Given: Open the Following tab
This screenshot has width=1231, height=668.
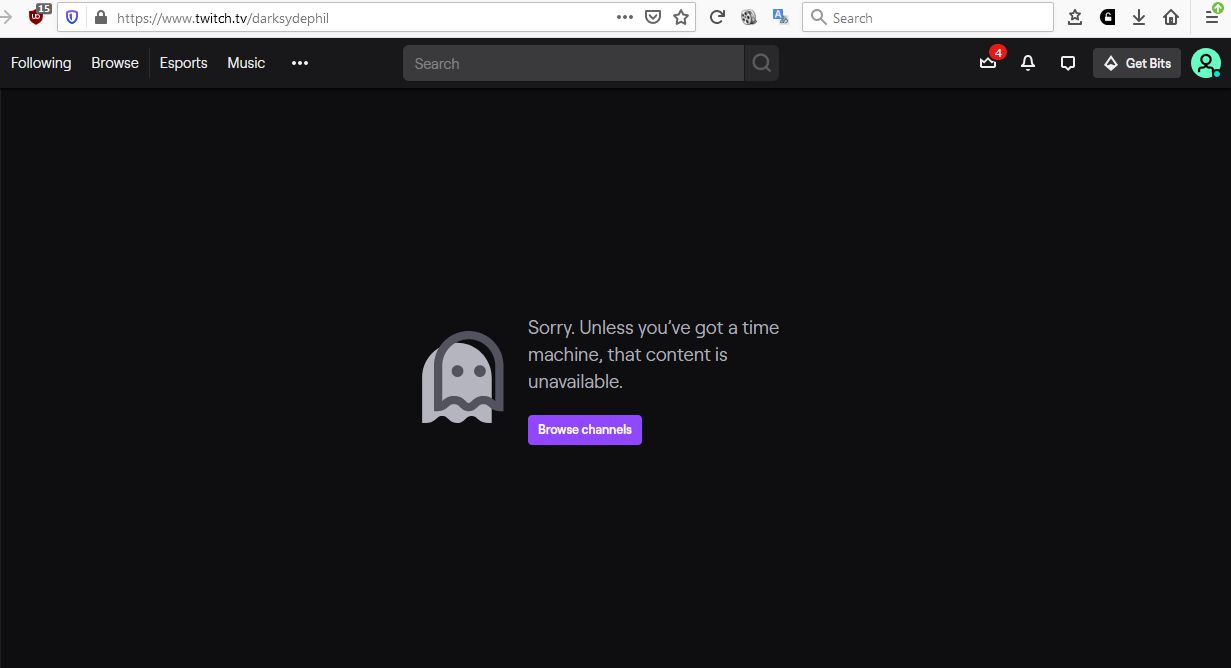Looking at the screenshot, I should click(41, 63).
